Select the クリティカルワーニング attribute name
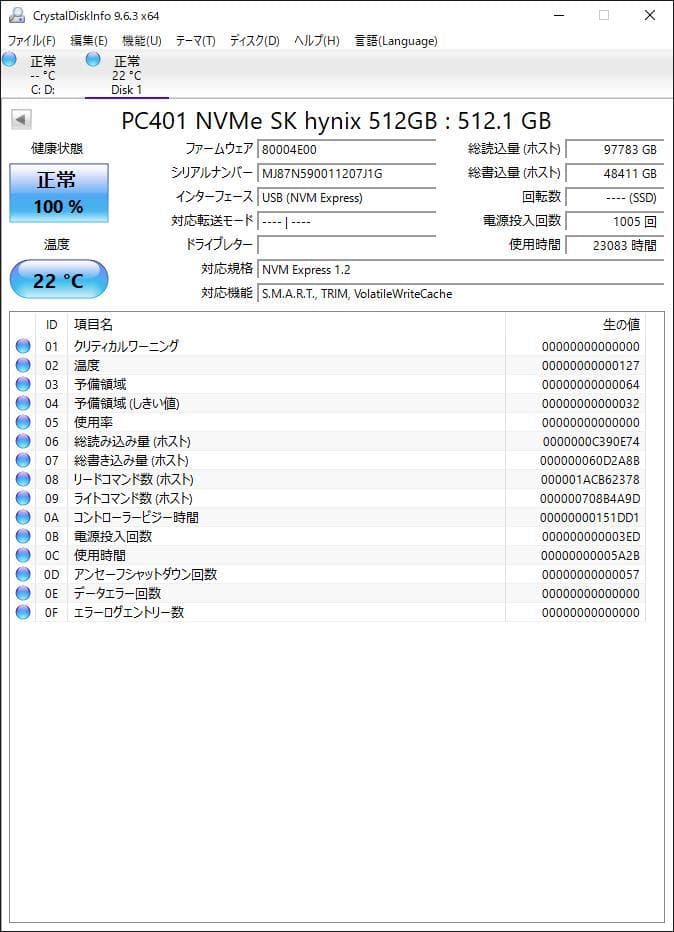This screenshot has height=932, width=674. tap(126, 346)
